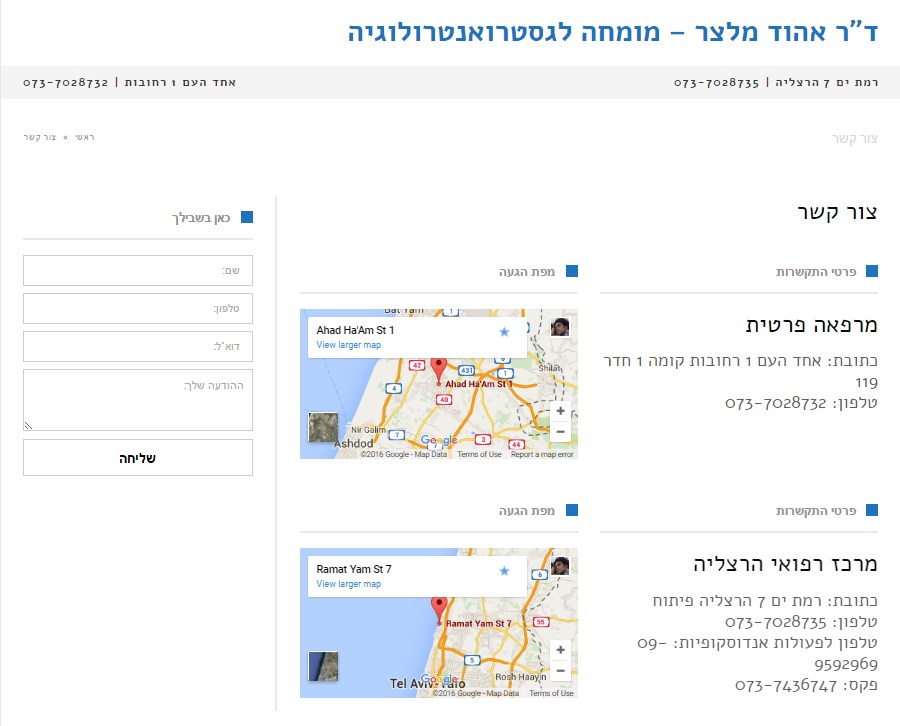Image resolution: width=900 pixels, height=726 pixels.
Task: Open View larger map for Ramat Yam St 7
Action: (348, 584)
